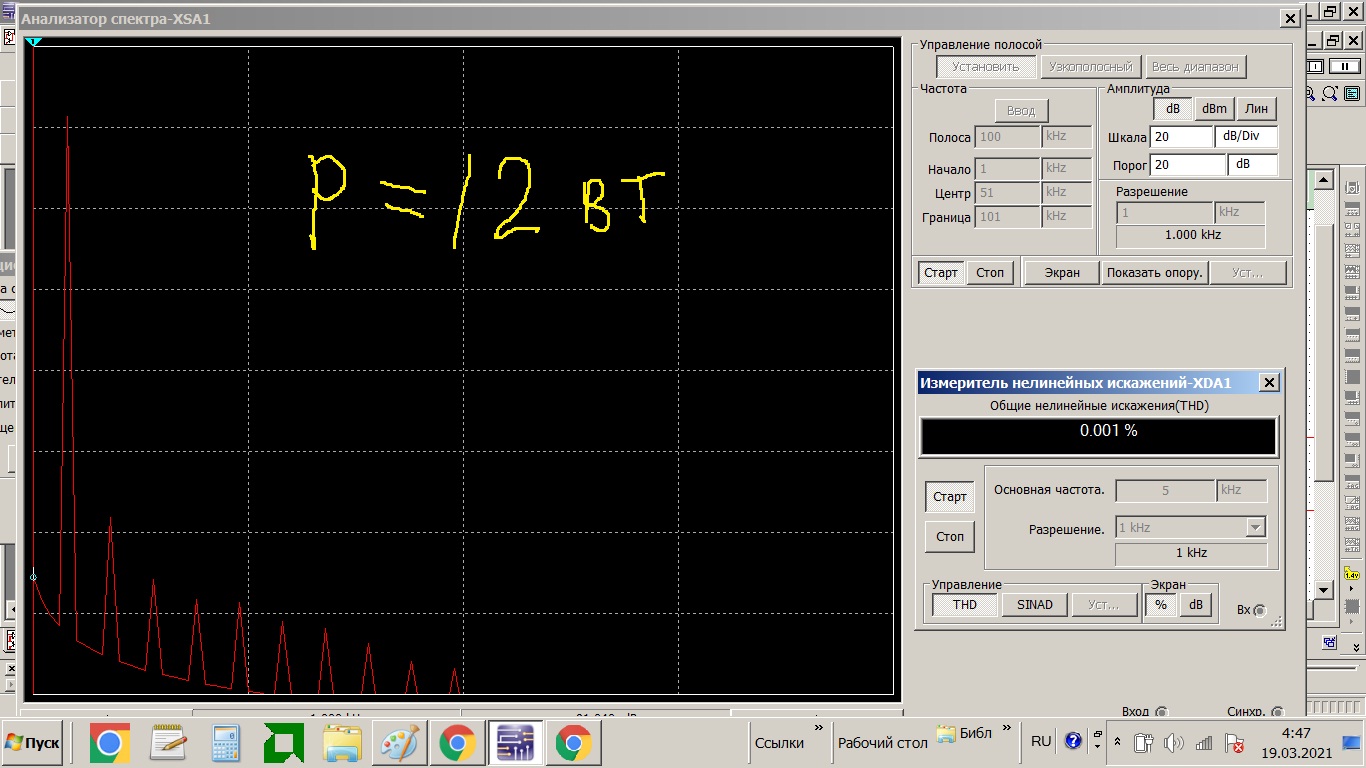This screenshot has width=1366, height=768.
Task: Click Экран reverse button
Action: (1062, 273)
